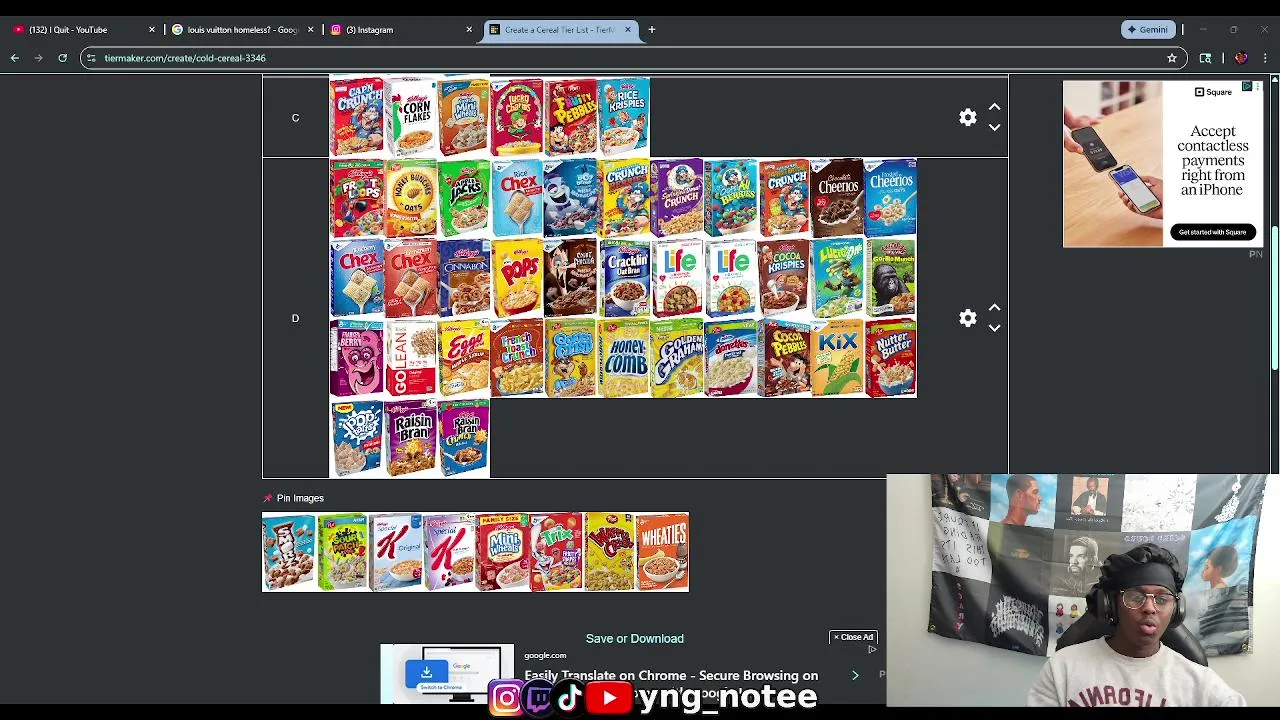Open the Chrome profile avatar

coord(1241,58)
